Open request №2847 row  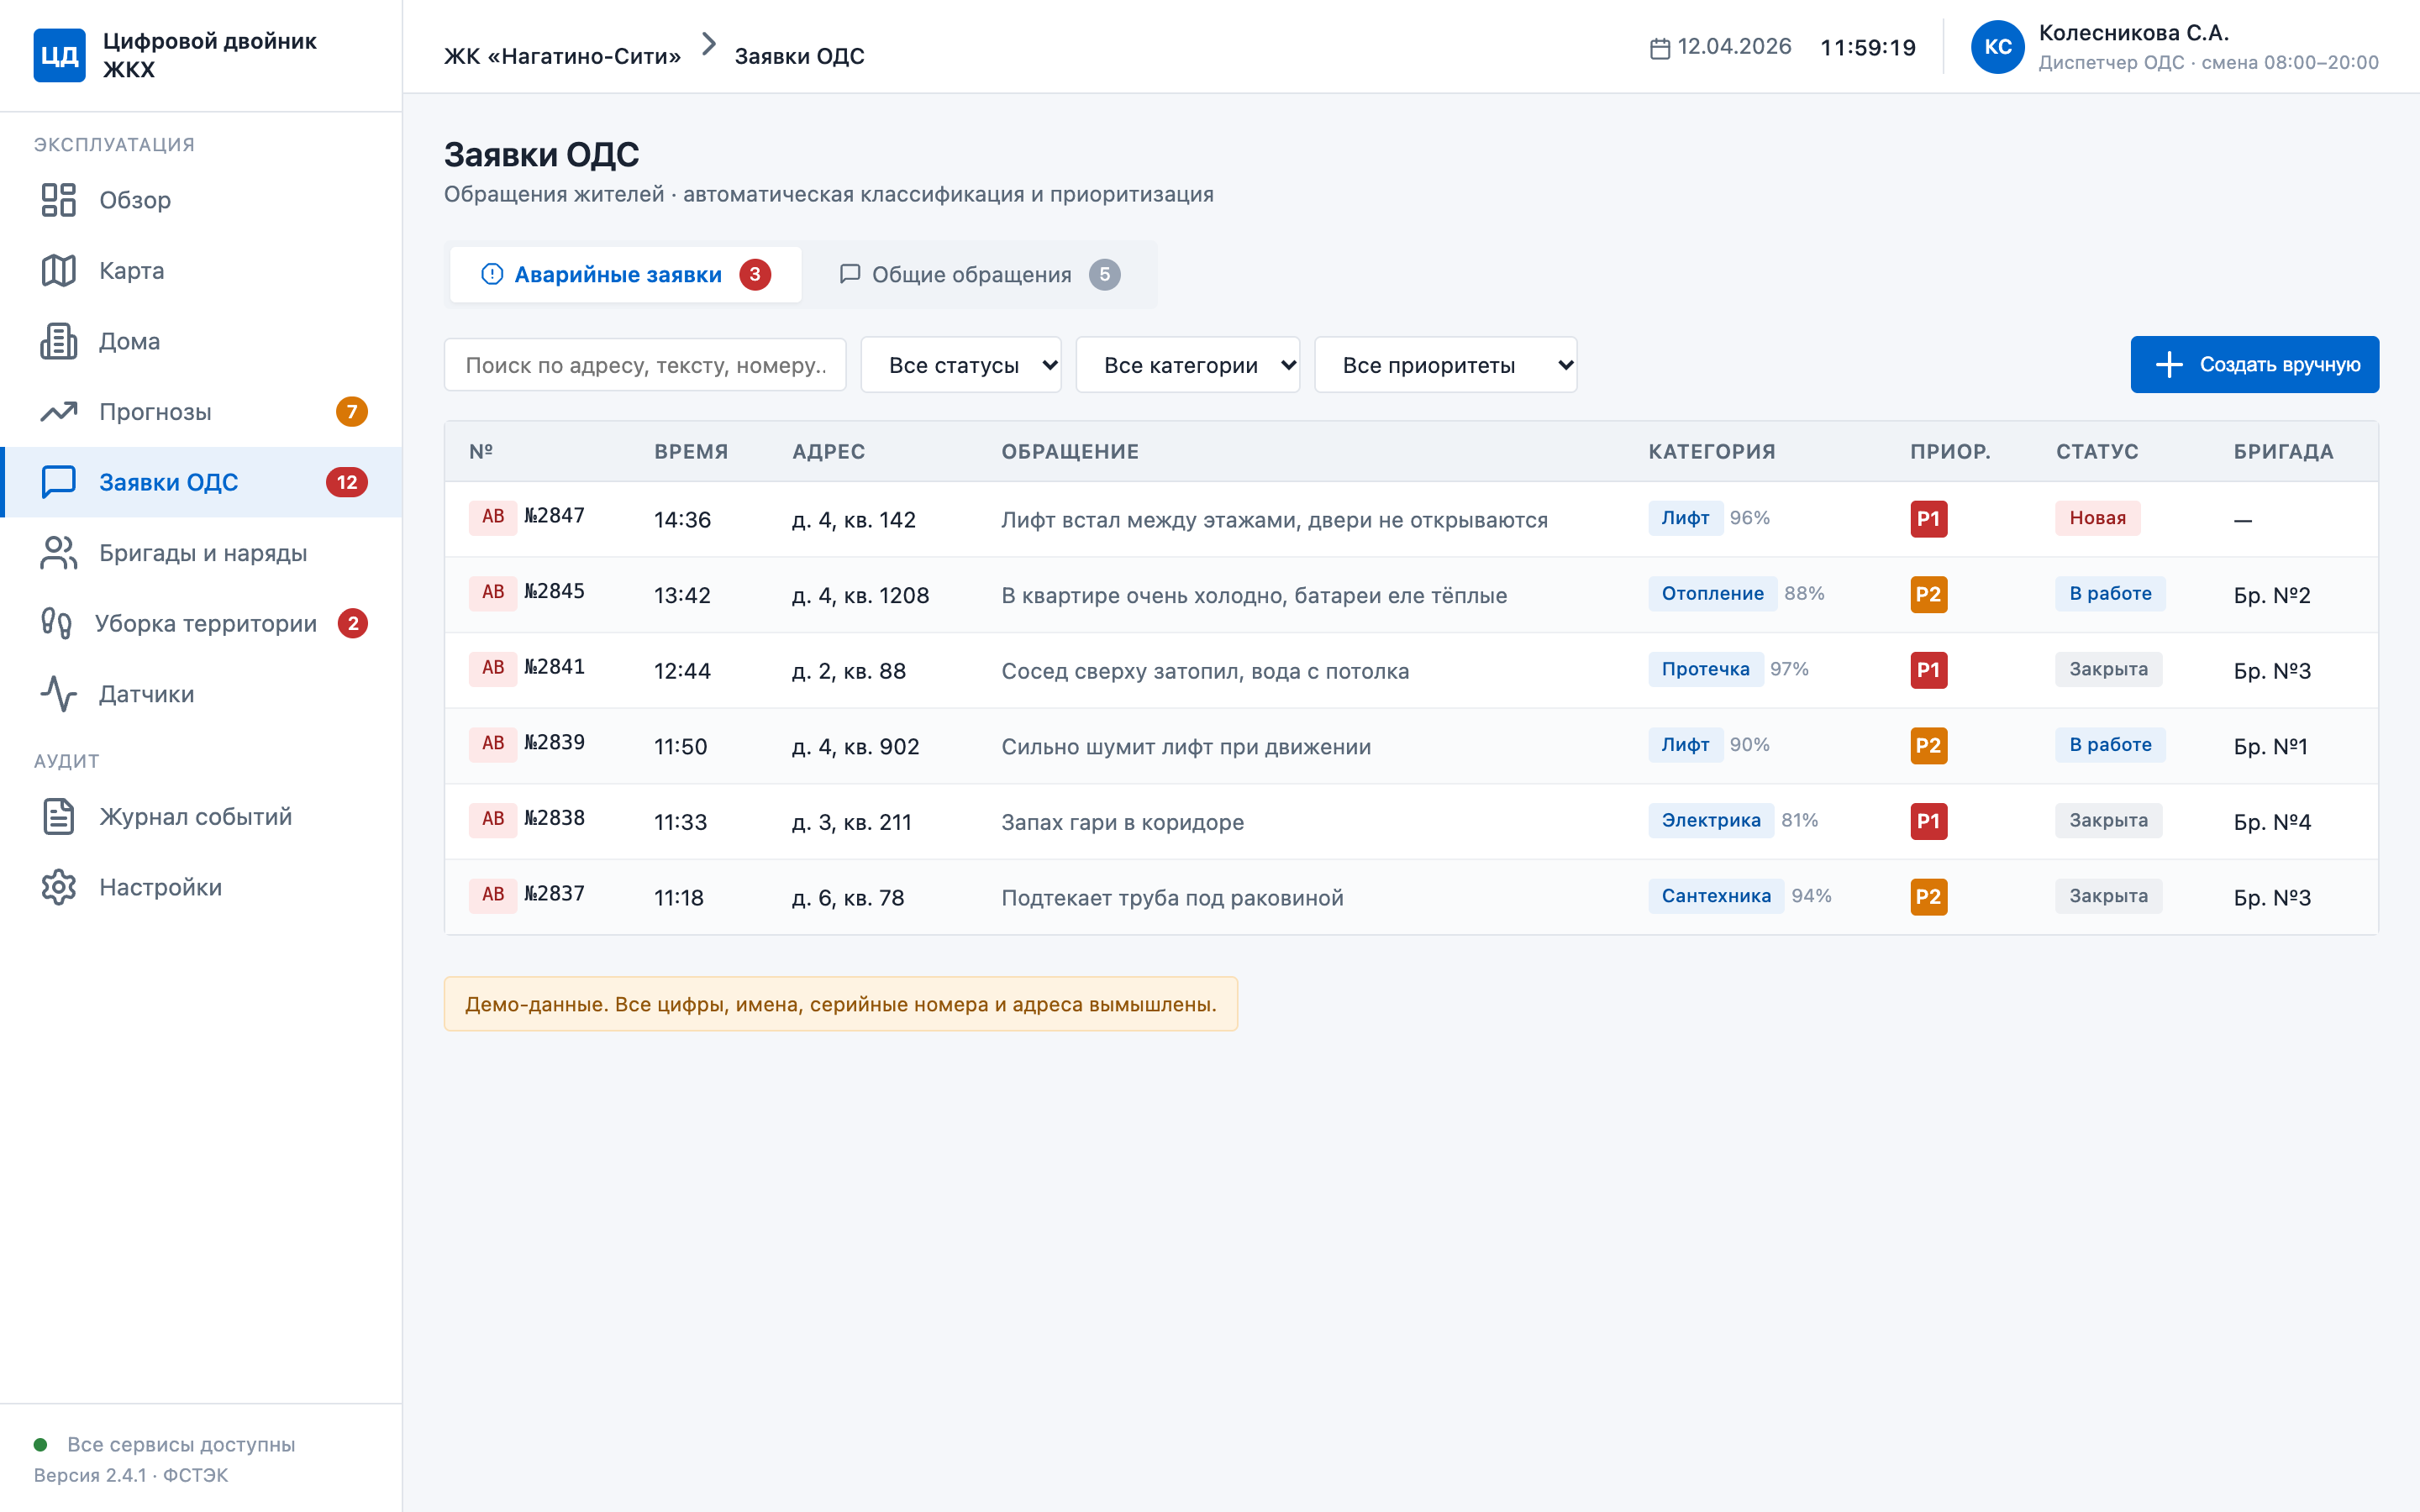pyautogui.click(x=1411, y=519)
